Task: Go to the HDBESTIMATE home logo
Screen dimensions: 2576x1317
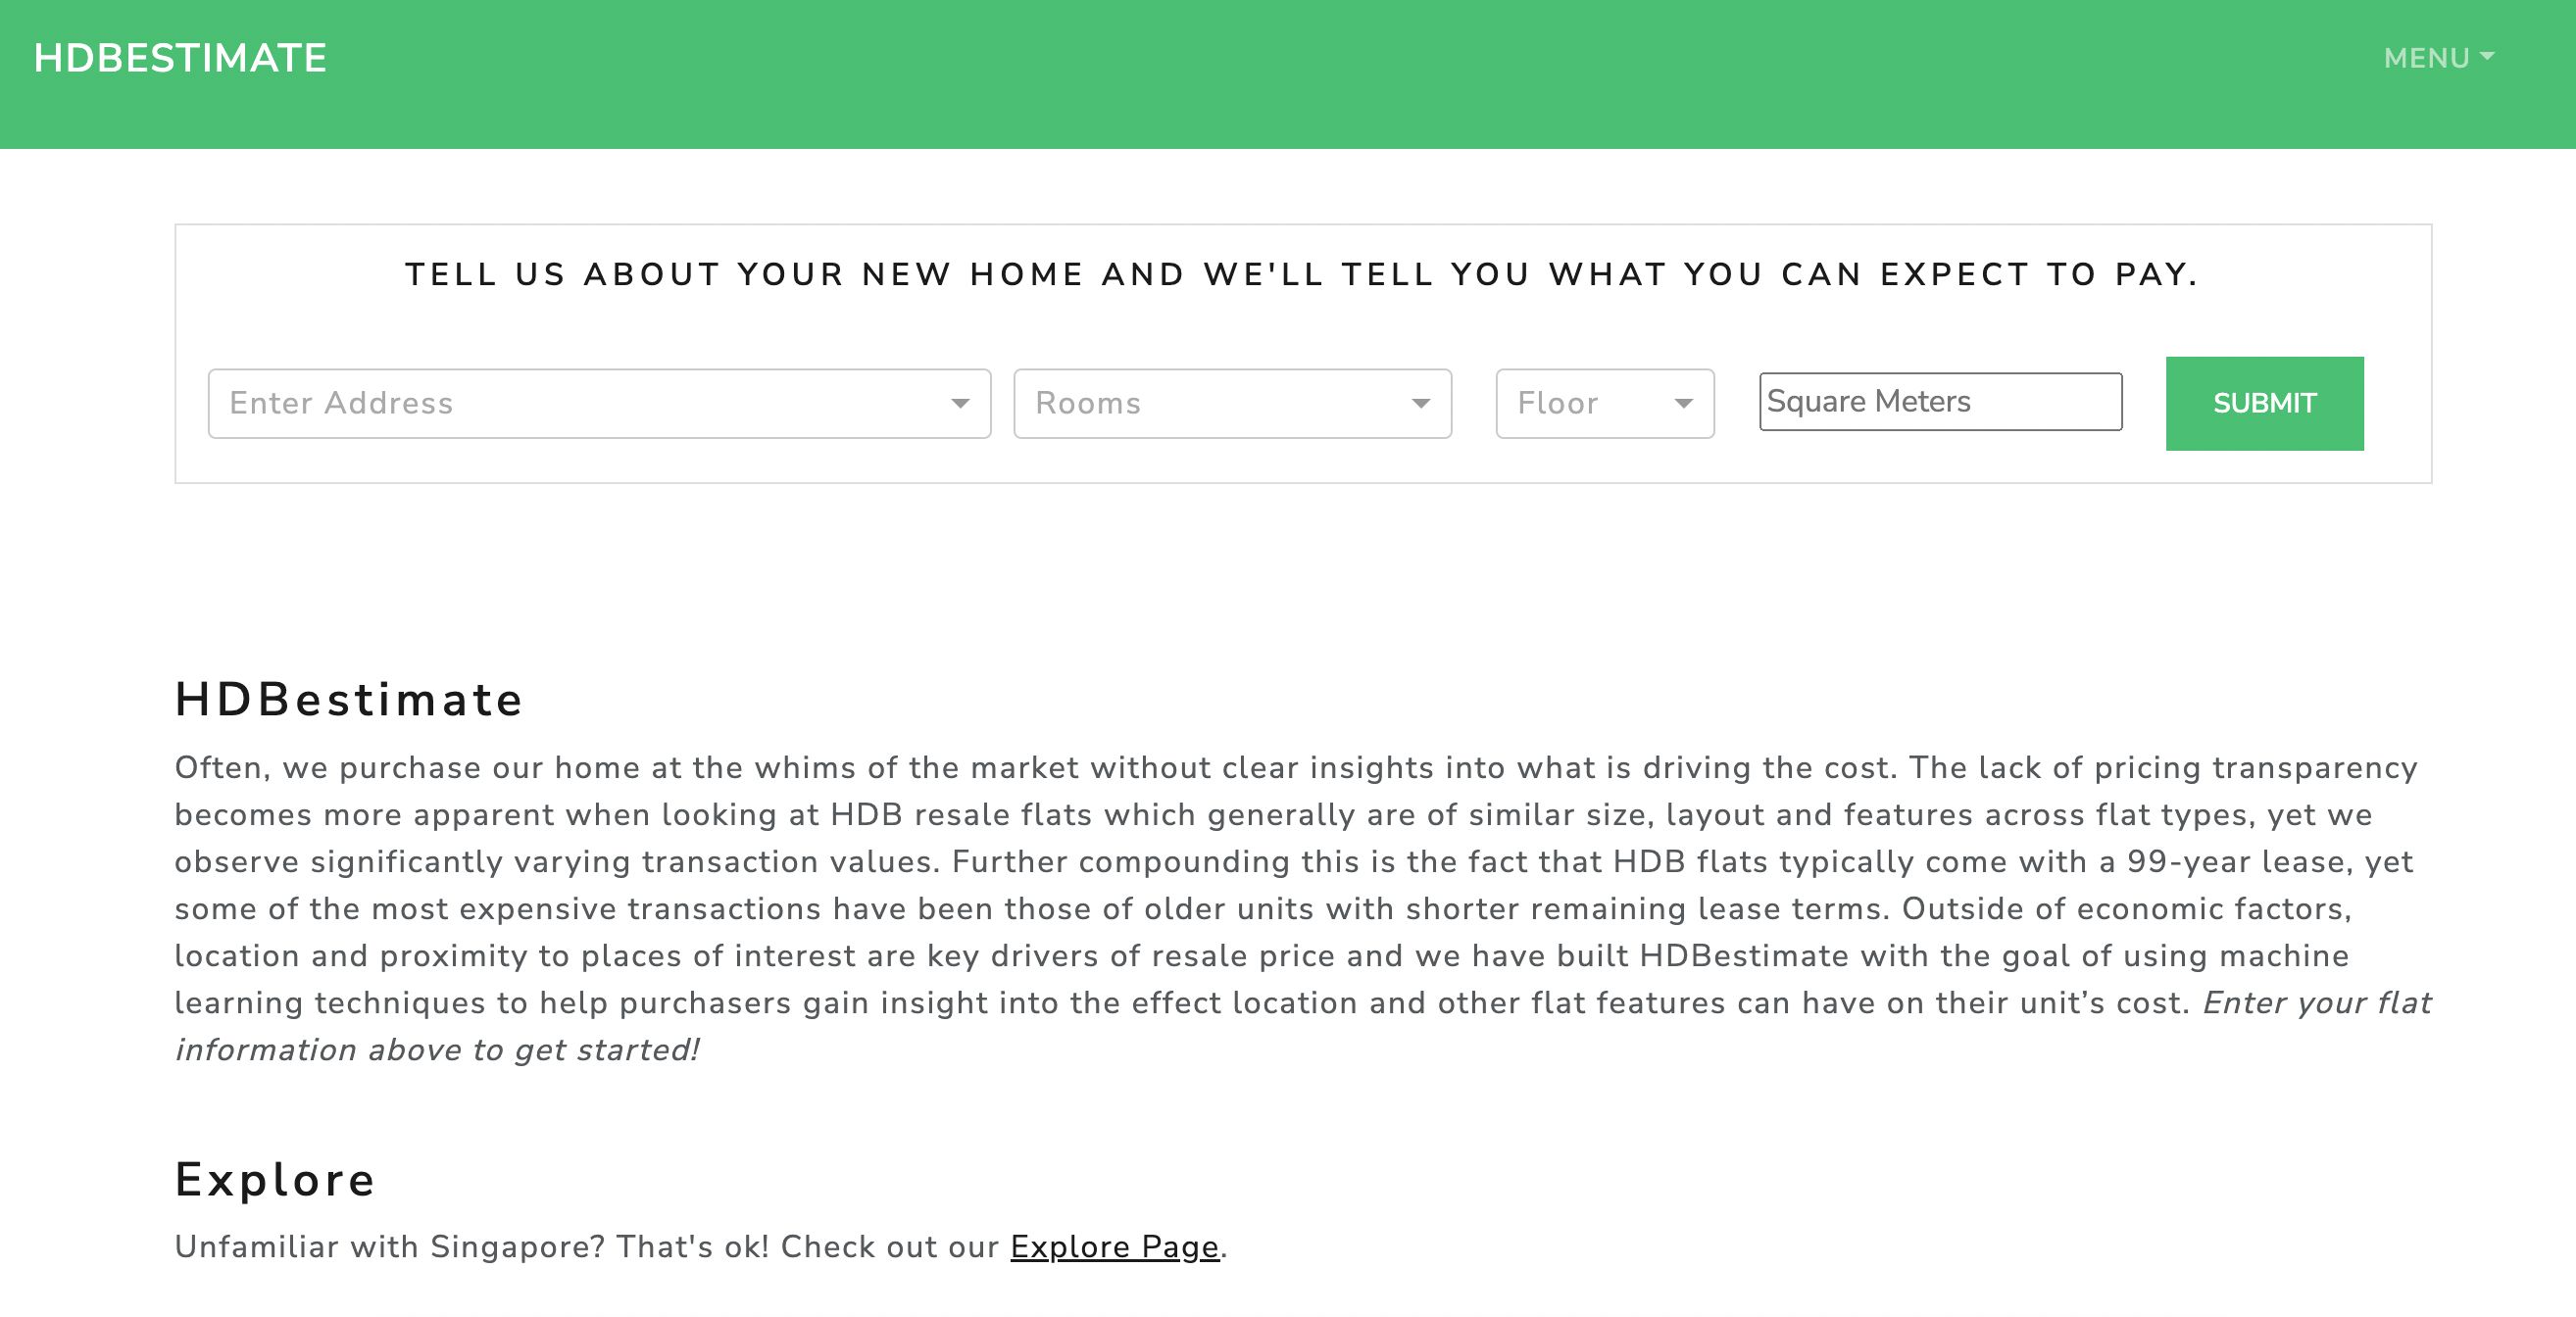Action: (x=180, y=58)
